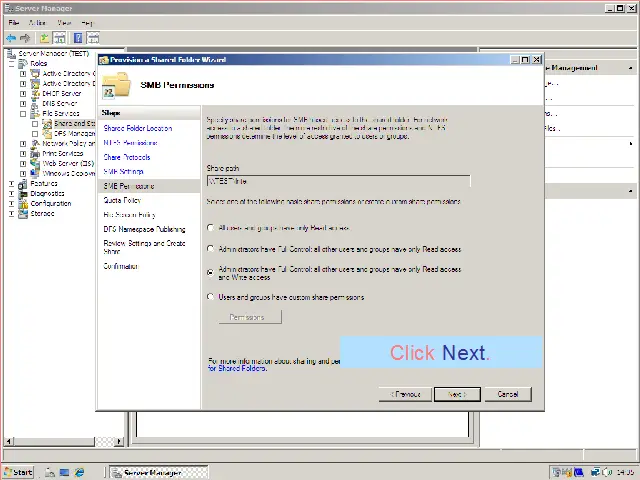Click the Forward arrow toolbar icon

[x=25, y=38]
